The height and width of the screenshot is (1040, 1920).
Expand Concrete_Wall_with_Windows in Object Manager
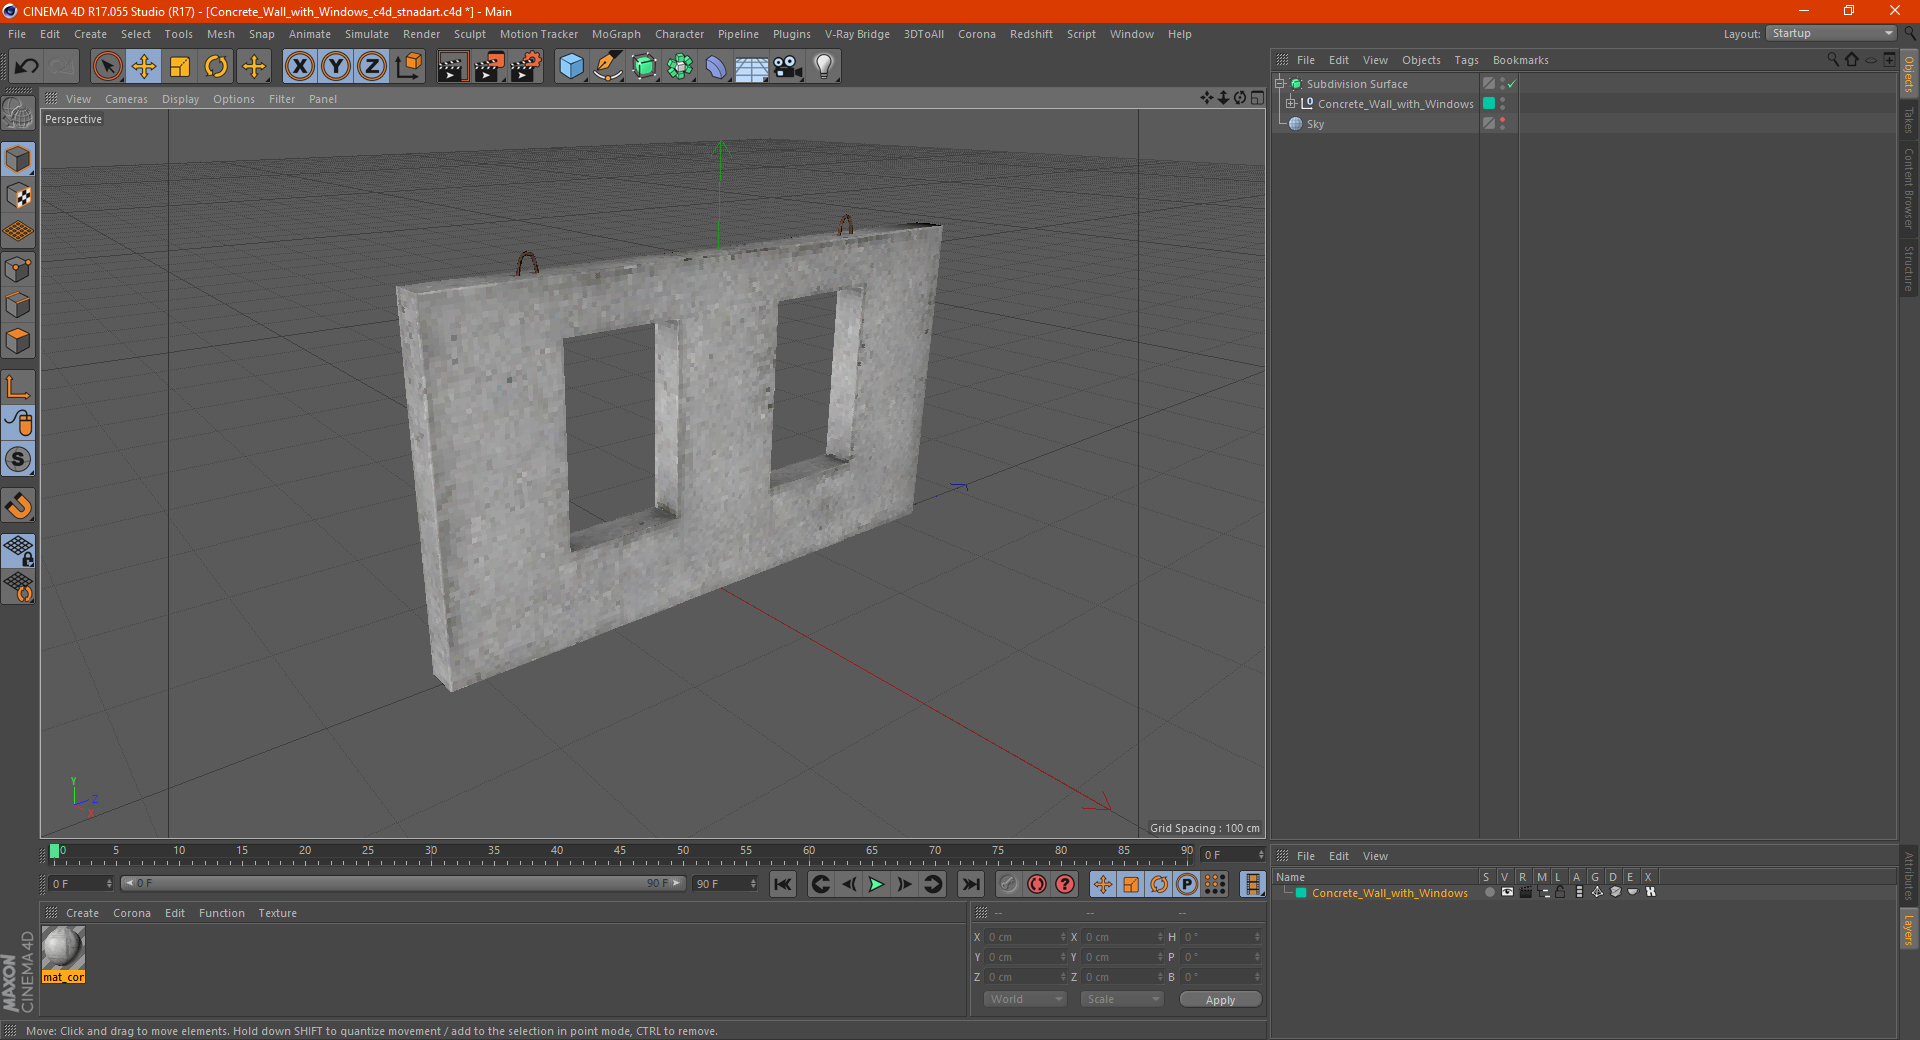point(1291,104)
